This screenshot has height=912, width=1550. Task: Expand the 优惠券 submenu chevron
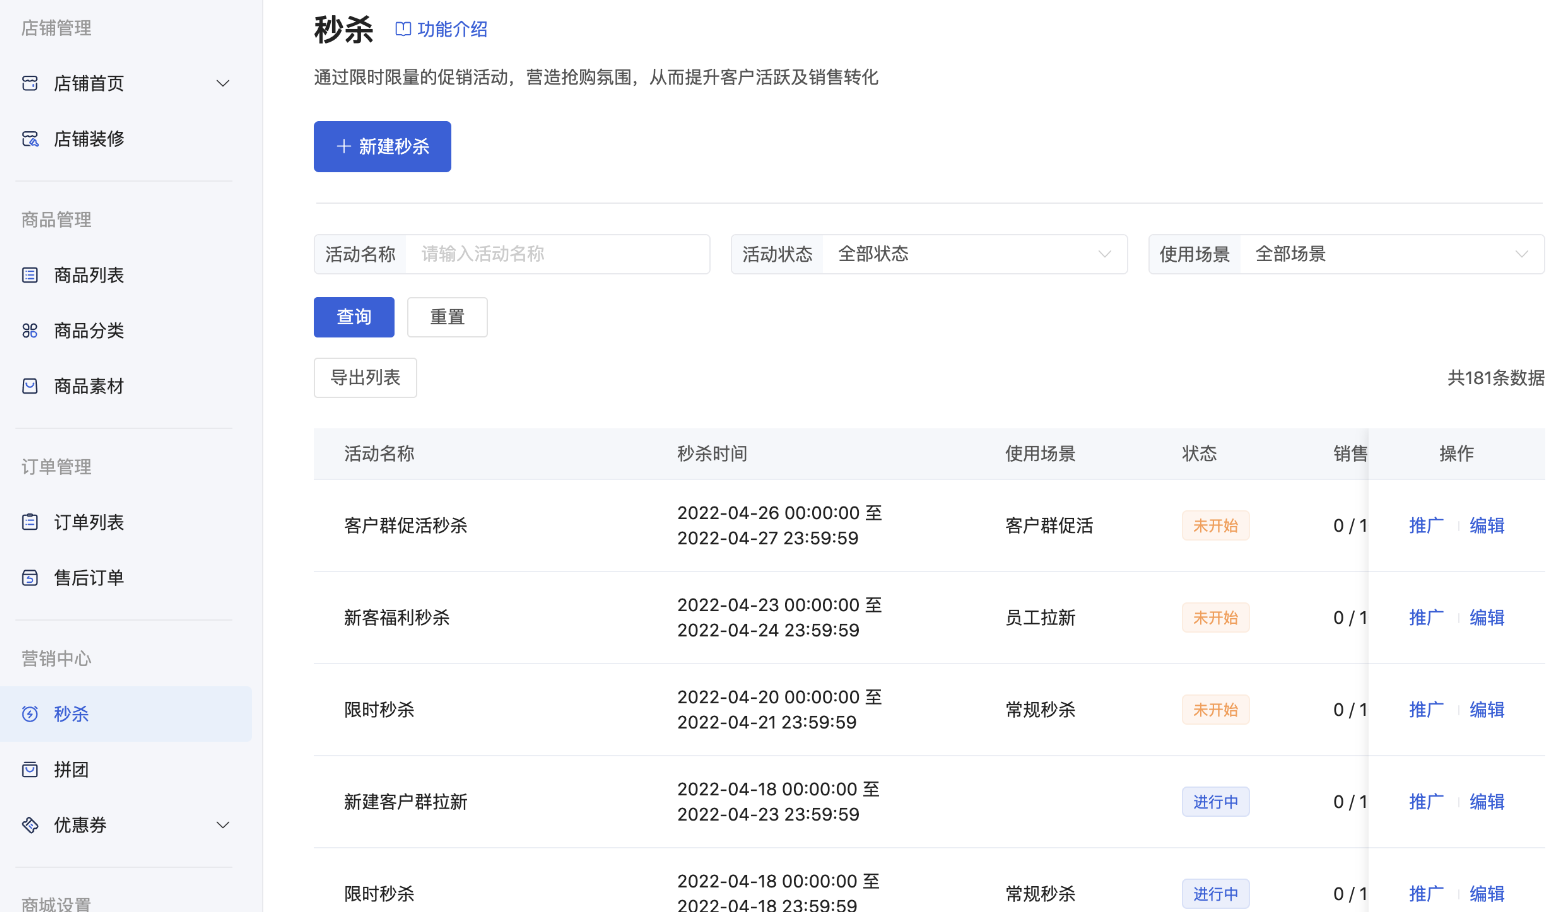coord(223,825)
